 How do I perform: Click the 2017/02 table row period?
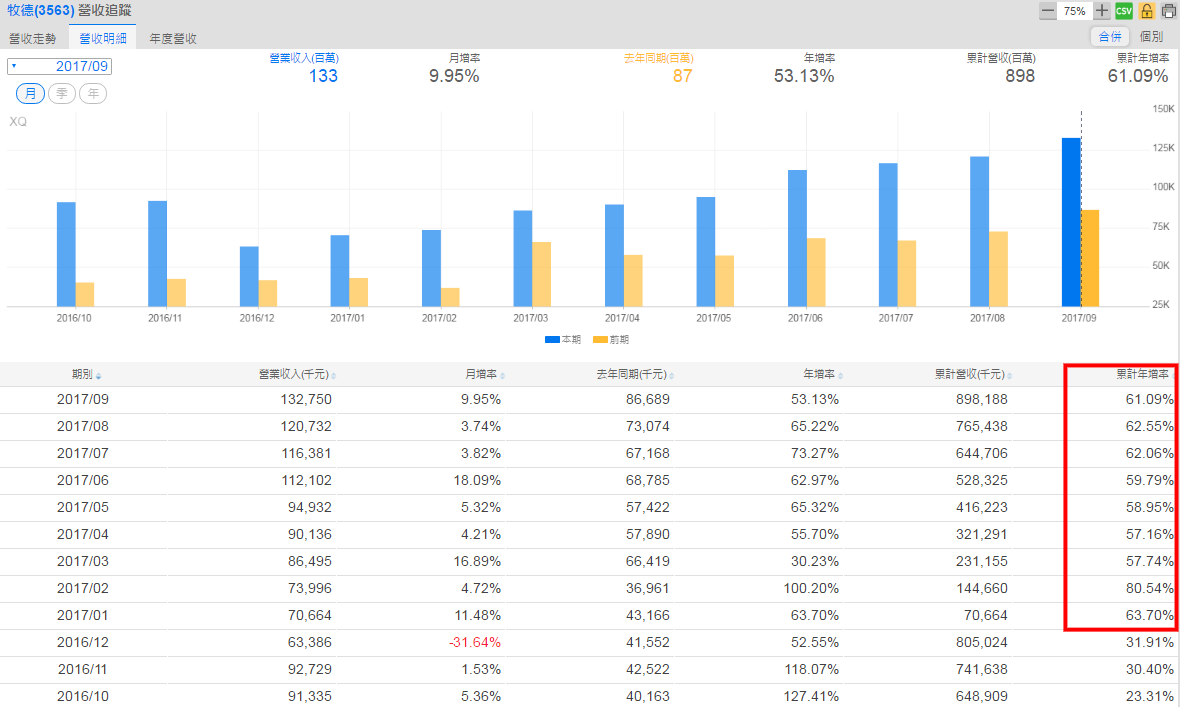point(83,589)
